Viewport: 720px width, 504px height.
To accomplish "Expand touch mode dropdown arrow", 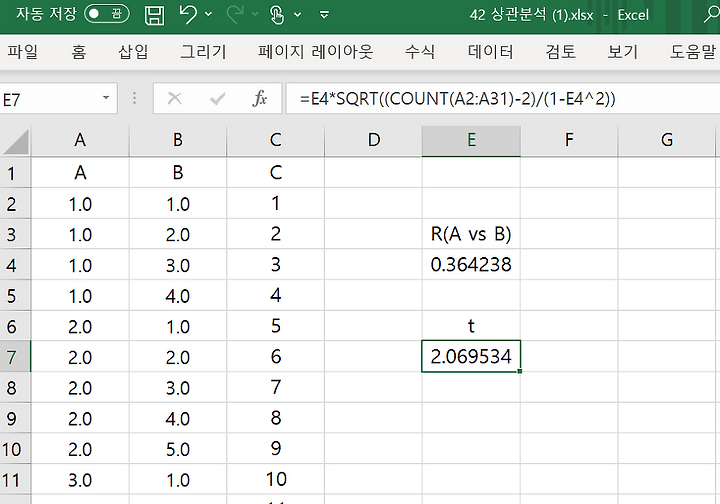I will coord(298,15).
